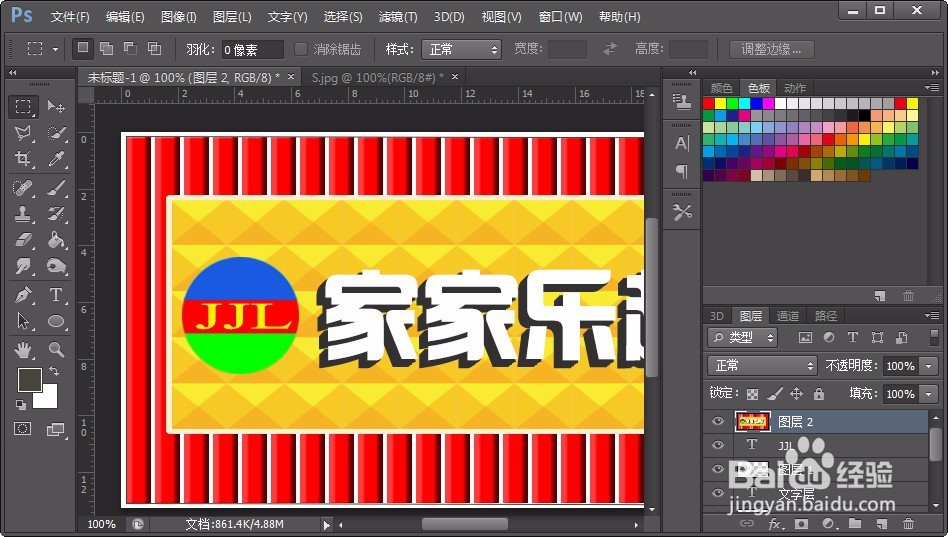Select the Rectangular Marquee tool

coord(23,107)
